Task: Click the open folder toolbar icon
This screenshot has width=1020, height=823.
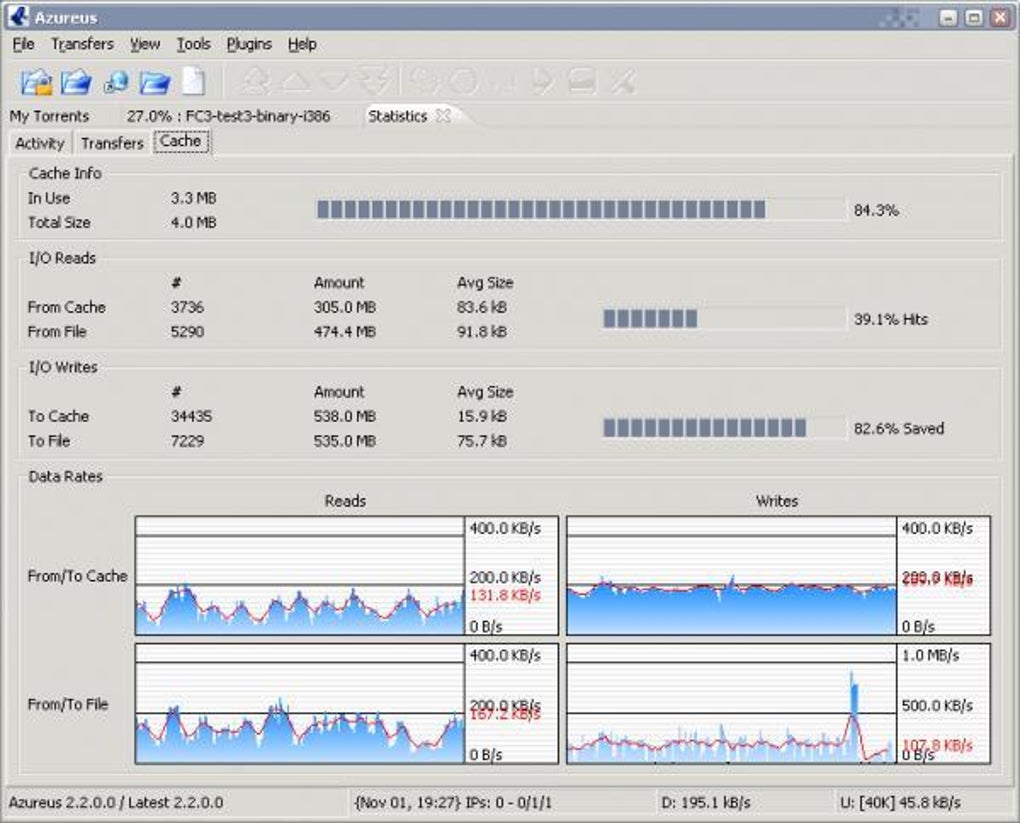Action: (x=154, y=81)
